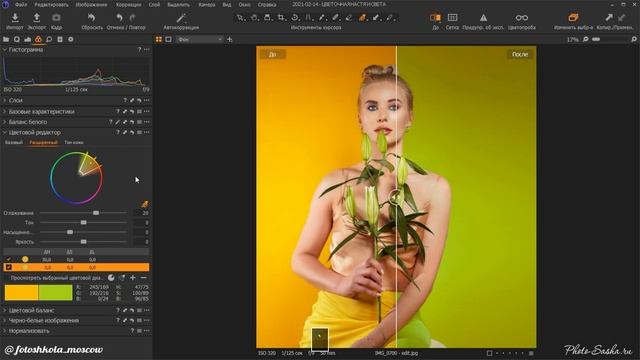Open the Слой menu
The width and height of the screenshot is (640, 360).
pos(154,4)
